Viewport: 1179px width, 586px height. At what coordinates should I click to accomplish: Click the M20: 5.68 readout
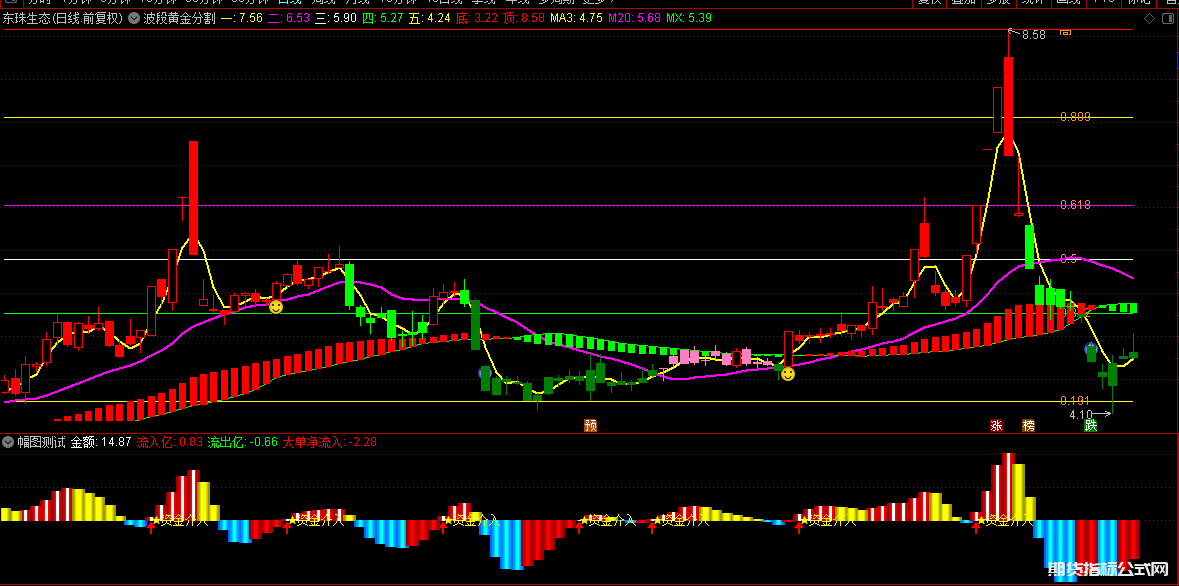[x=635, y=18]
